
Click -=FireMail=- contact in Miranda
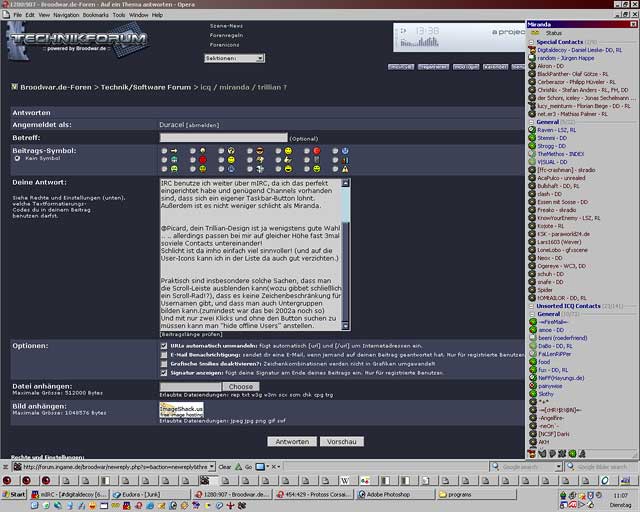pyautogui.click(x=553, y=322)
